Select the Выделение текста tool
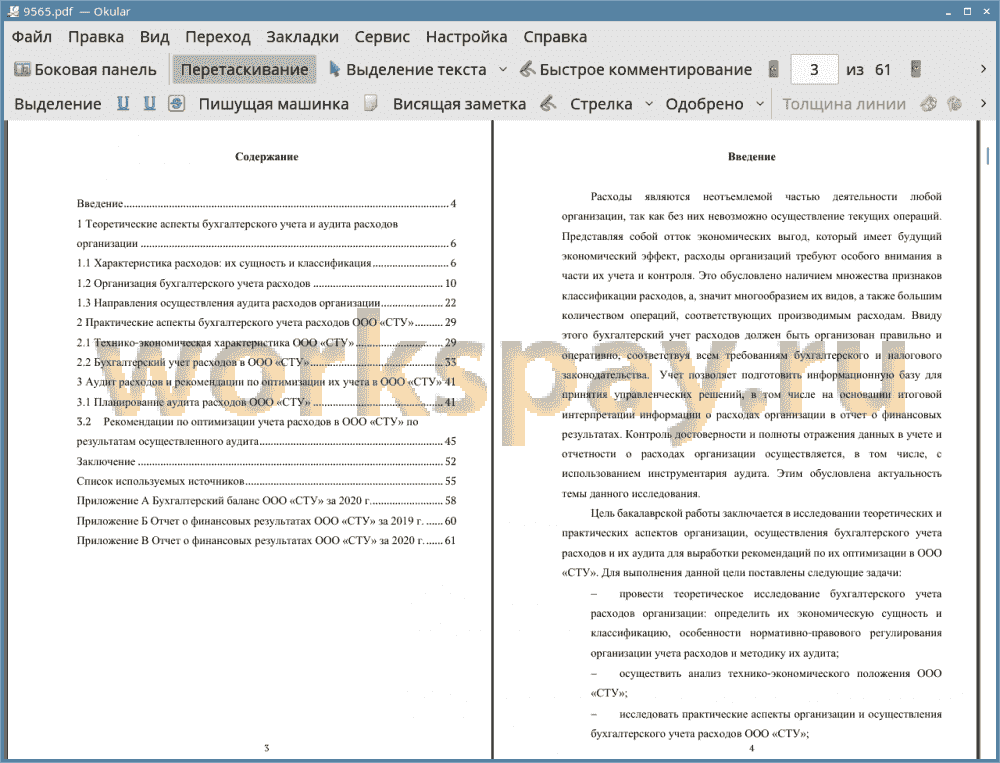This screenshot has width=1000, height=763. tap(407, 70)
